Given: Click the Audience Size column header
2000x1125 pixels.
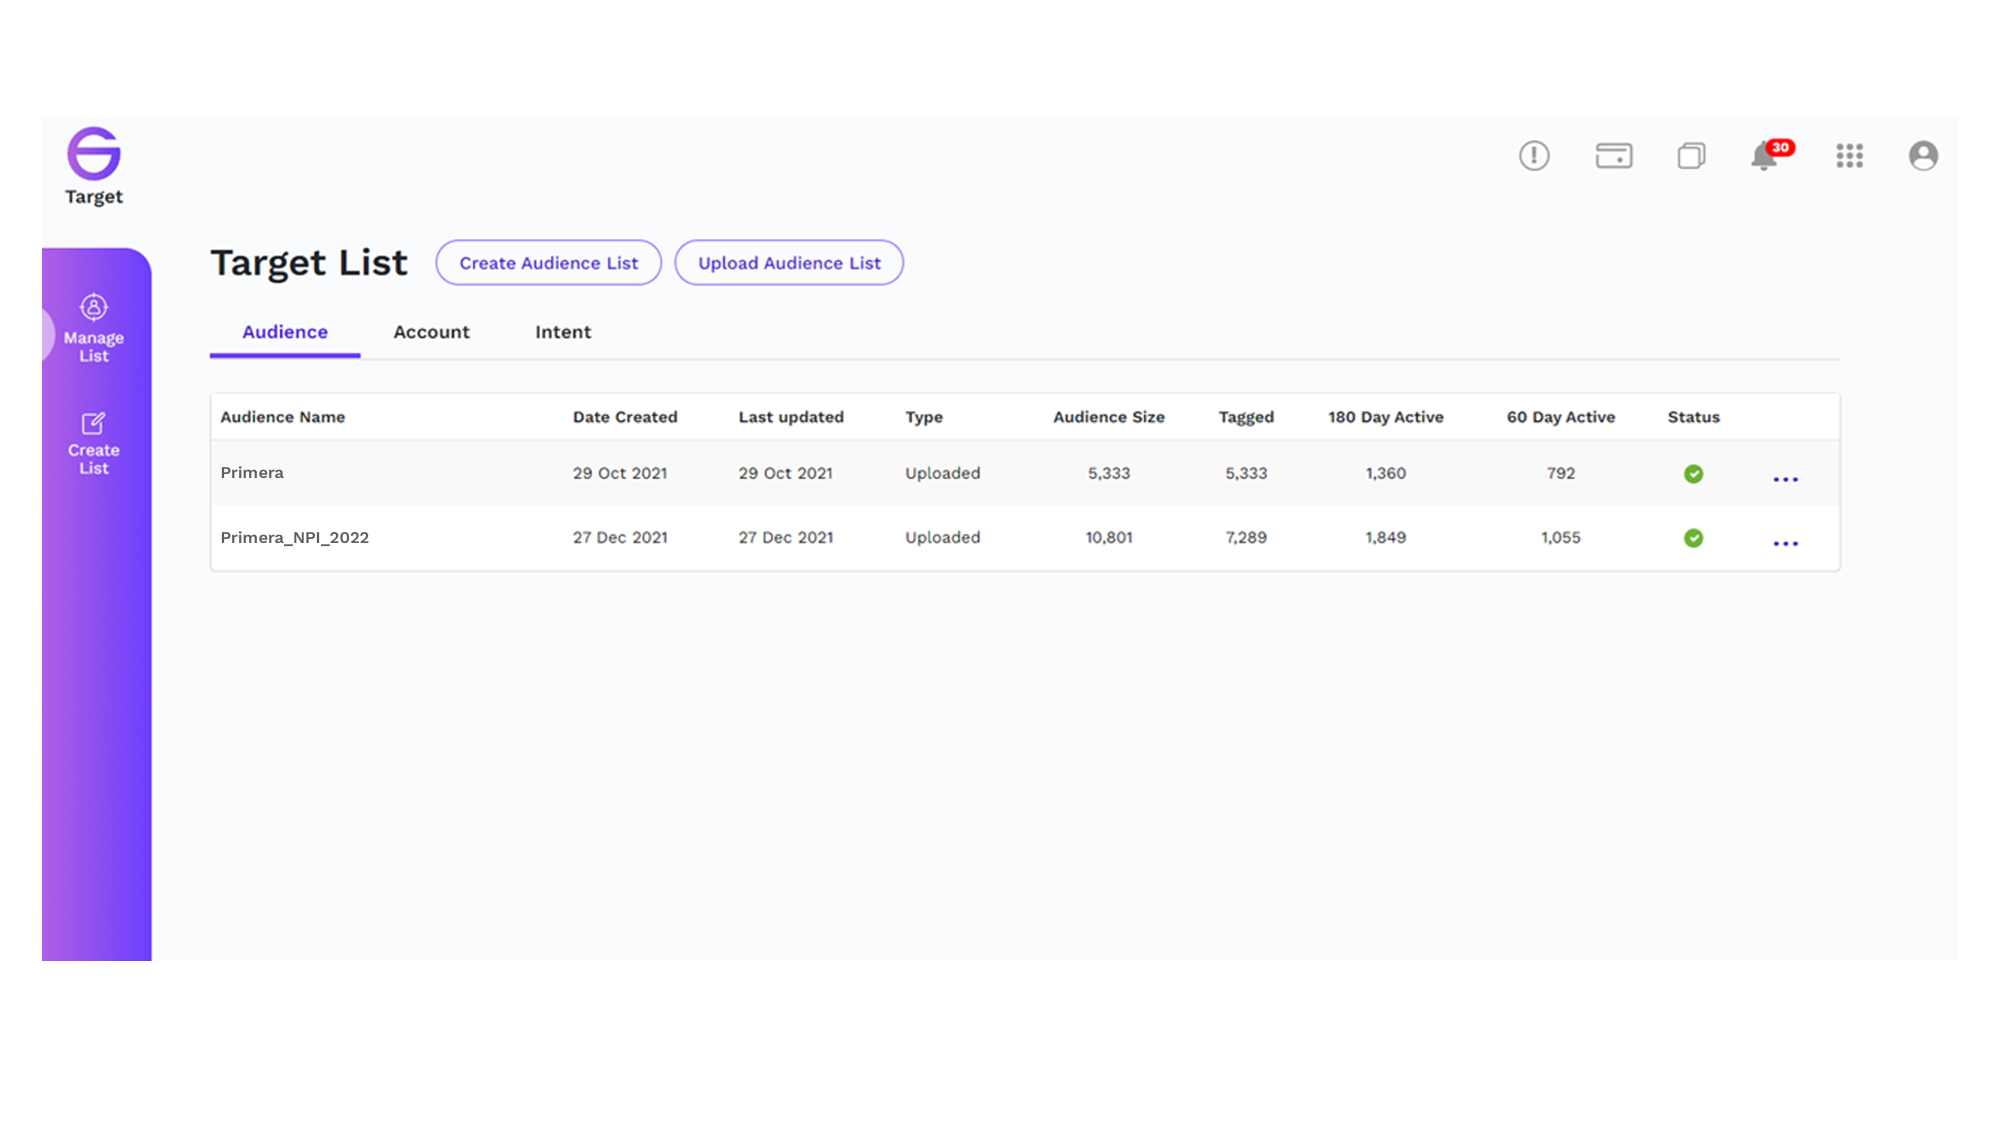Looking at the screenshot, I should [1109, 417].
